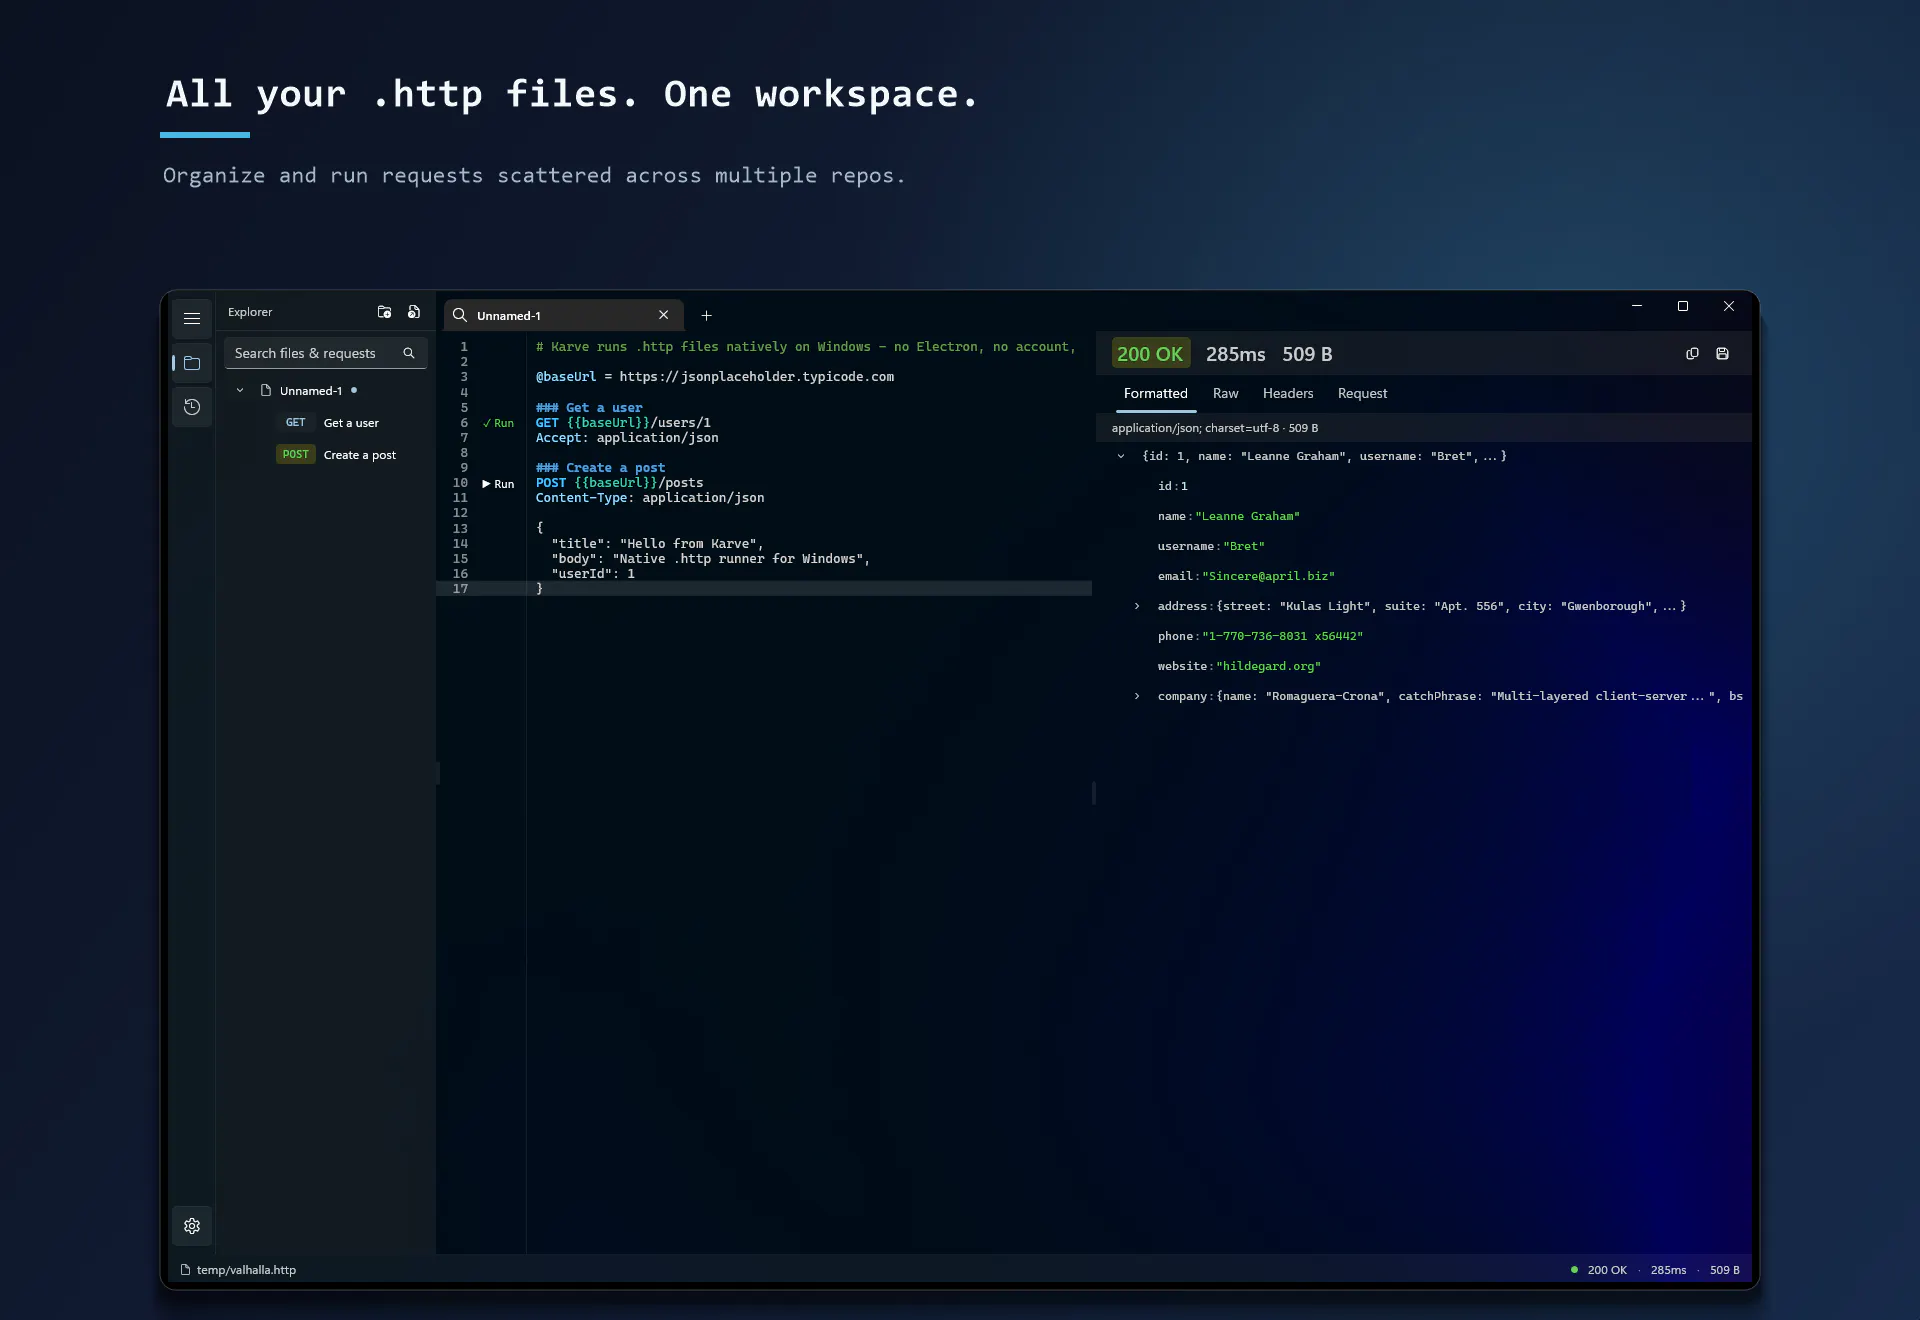The image size is (1920, 1320).
Task: Select the Explorer folder icon in the sidebar
Action: 192,363
